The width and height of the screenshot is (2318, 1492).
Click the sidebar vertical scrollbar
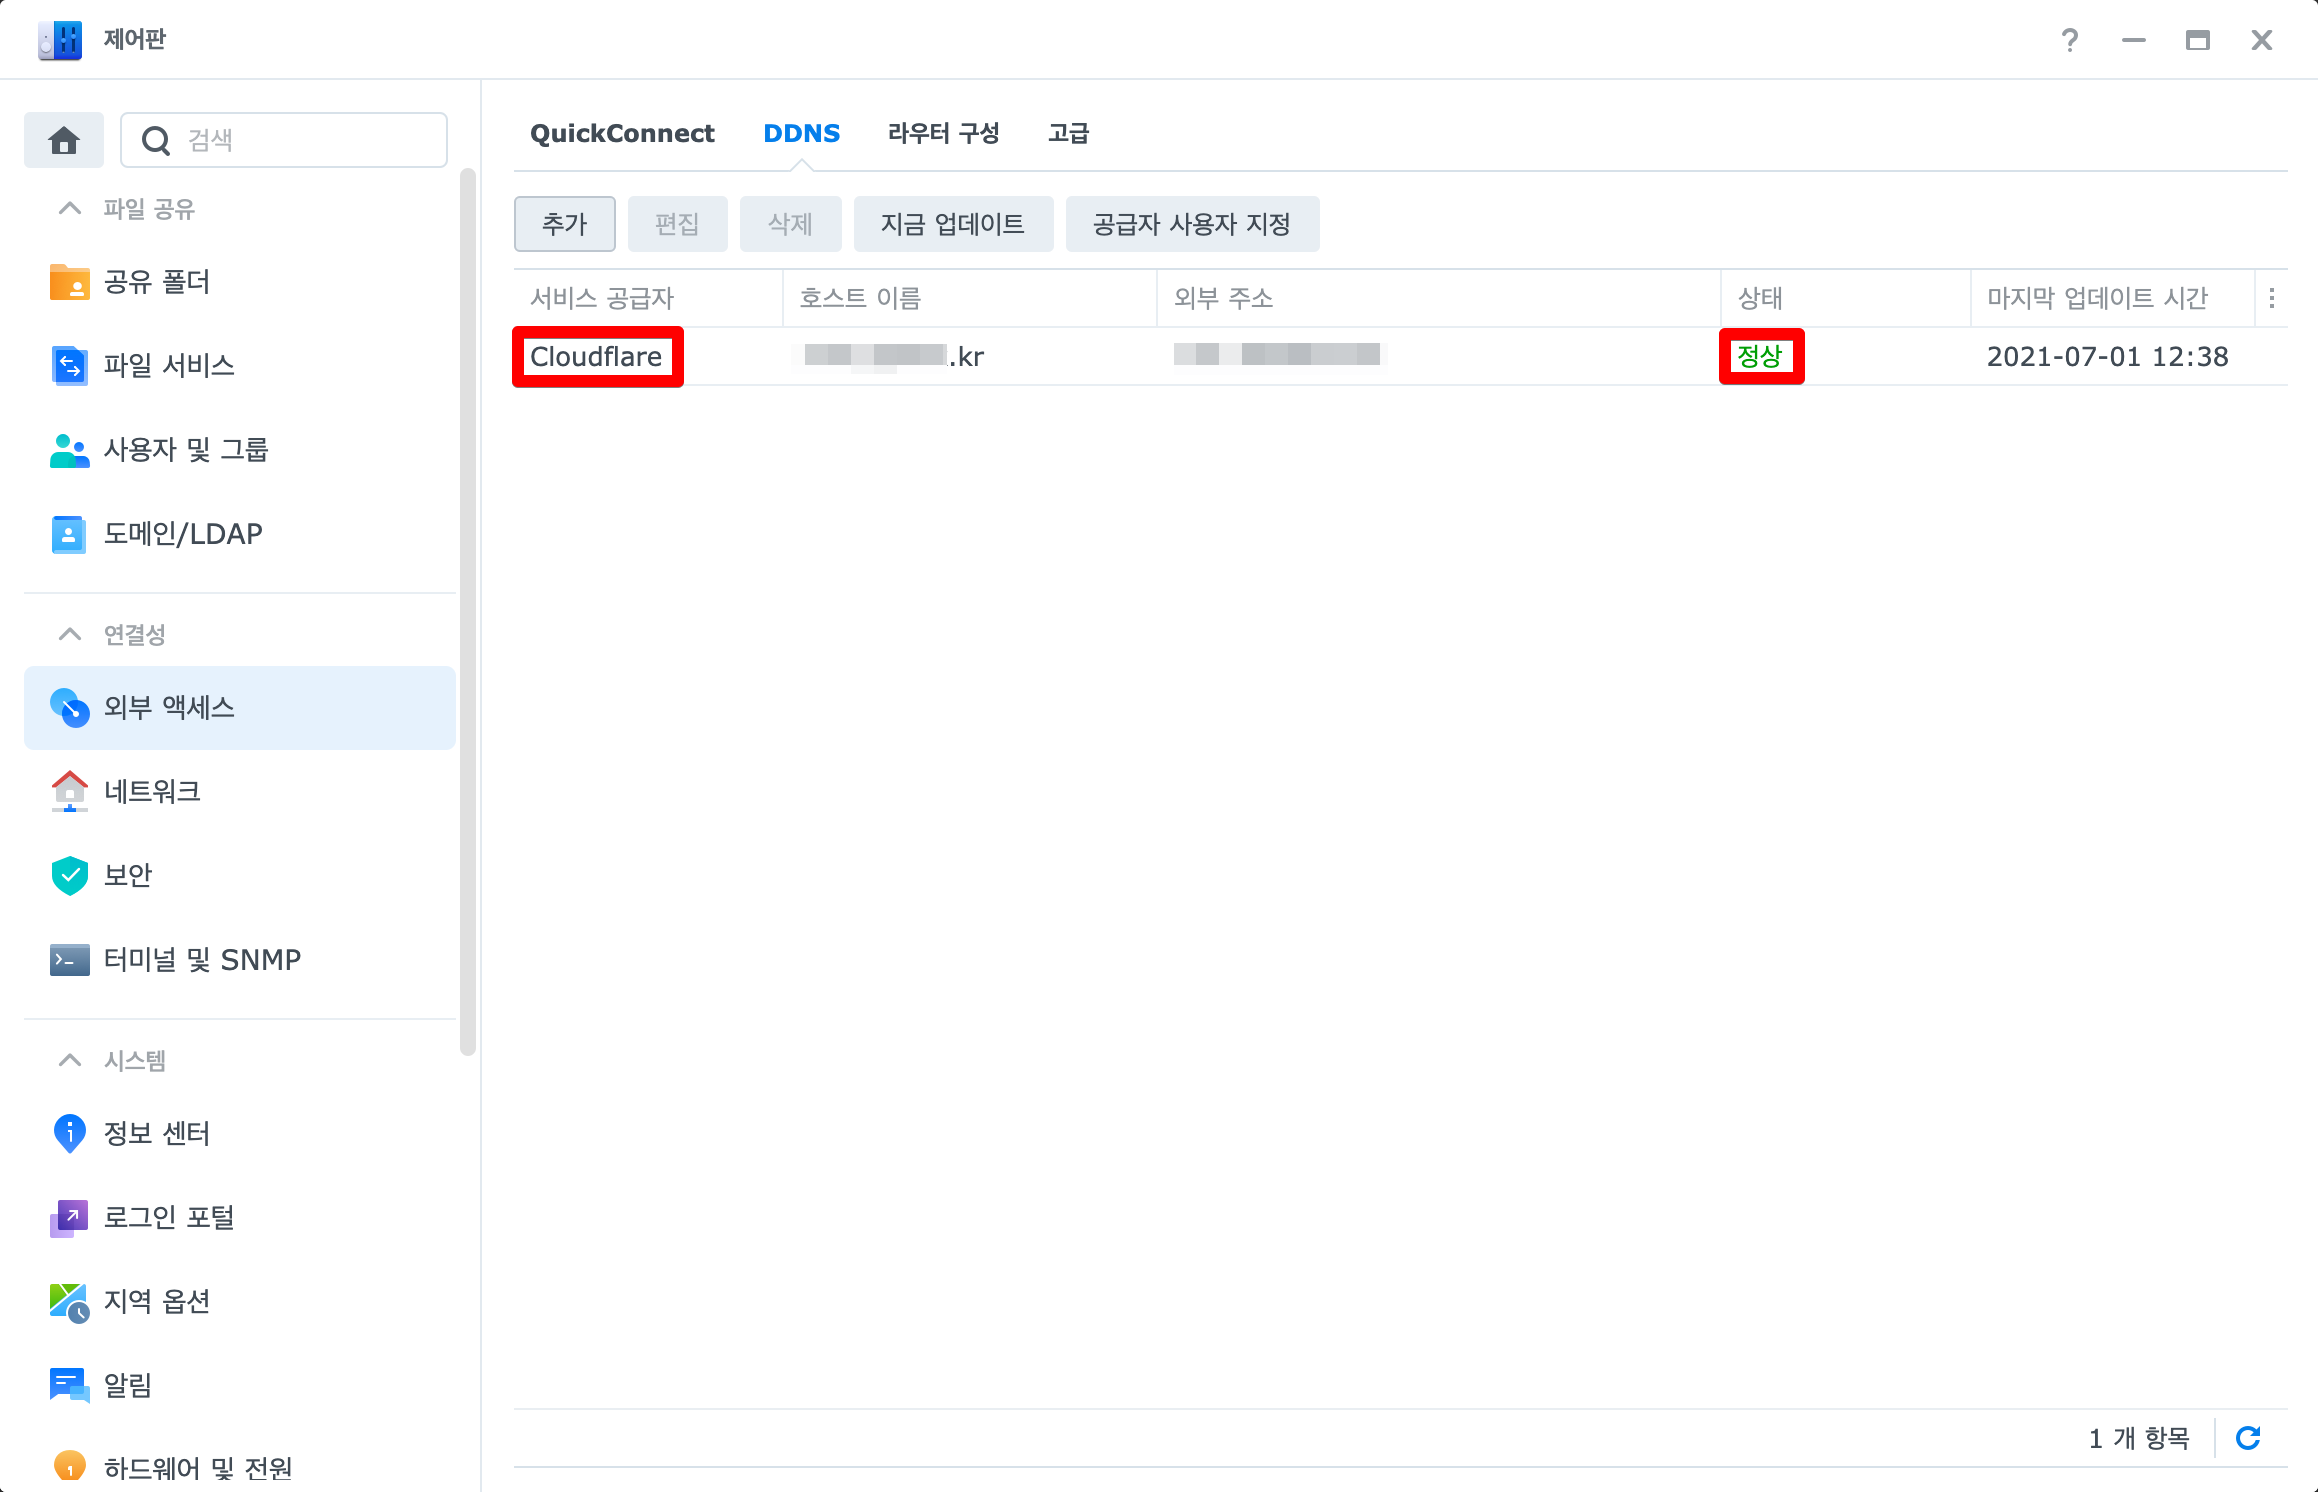tap(467, 610)
